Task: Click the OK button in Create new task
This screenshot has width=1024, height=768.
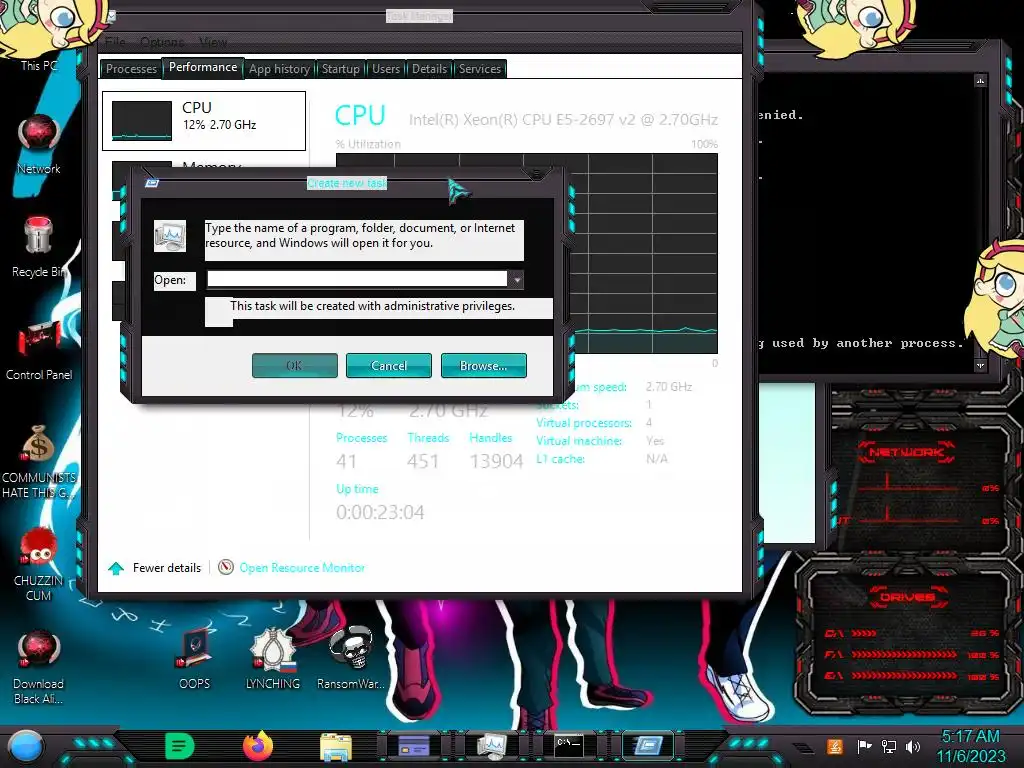Action: click(295, 366)
